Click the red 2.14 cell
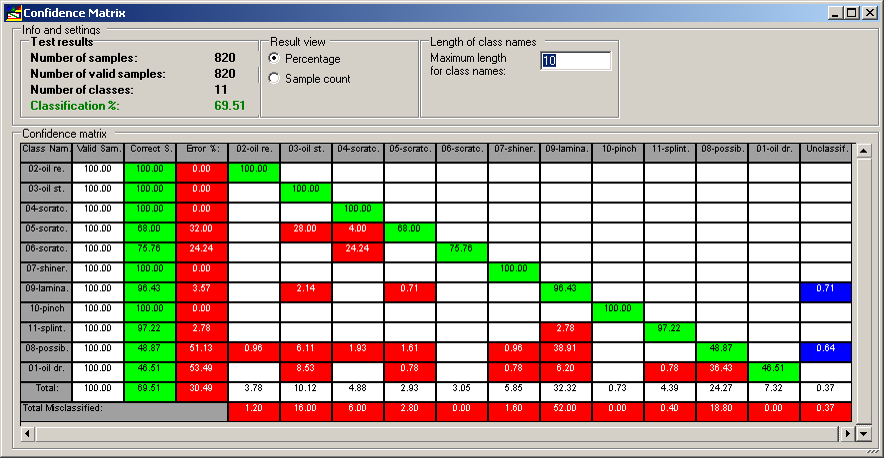The image size is (884, 458). pos(306,292)
